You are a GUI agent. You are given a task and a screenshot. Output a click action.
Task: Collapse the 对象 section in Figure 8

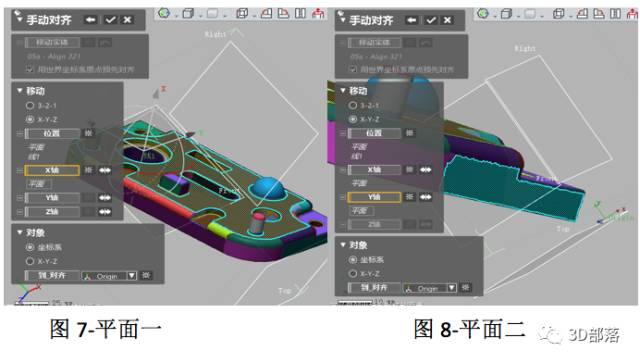(342, 245)
